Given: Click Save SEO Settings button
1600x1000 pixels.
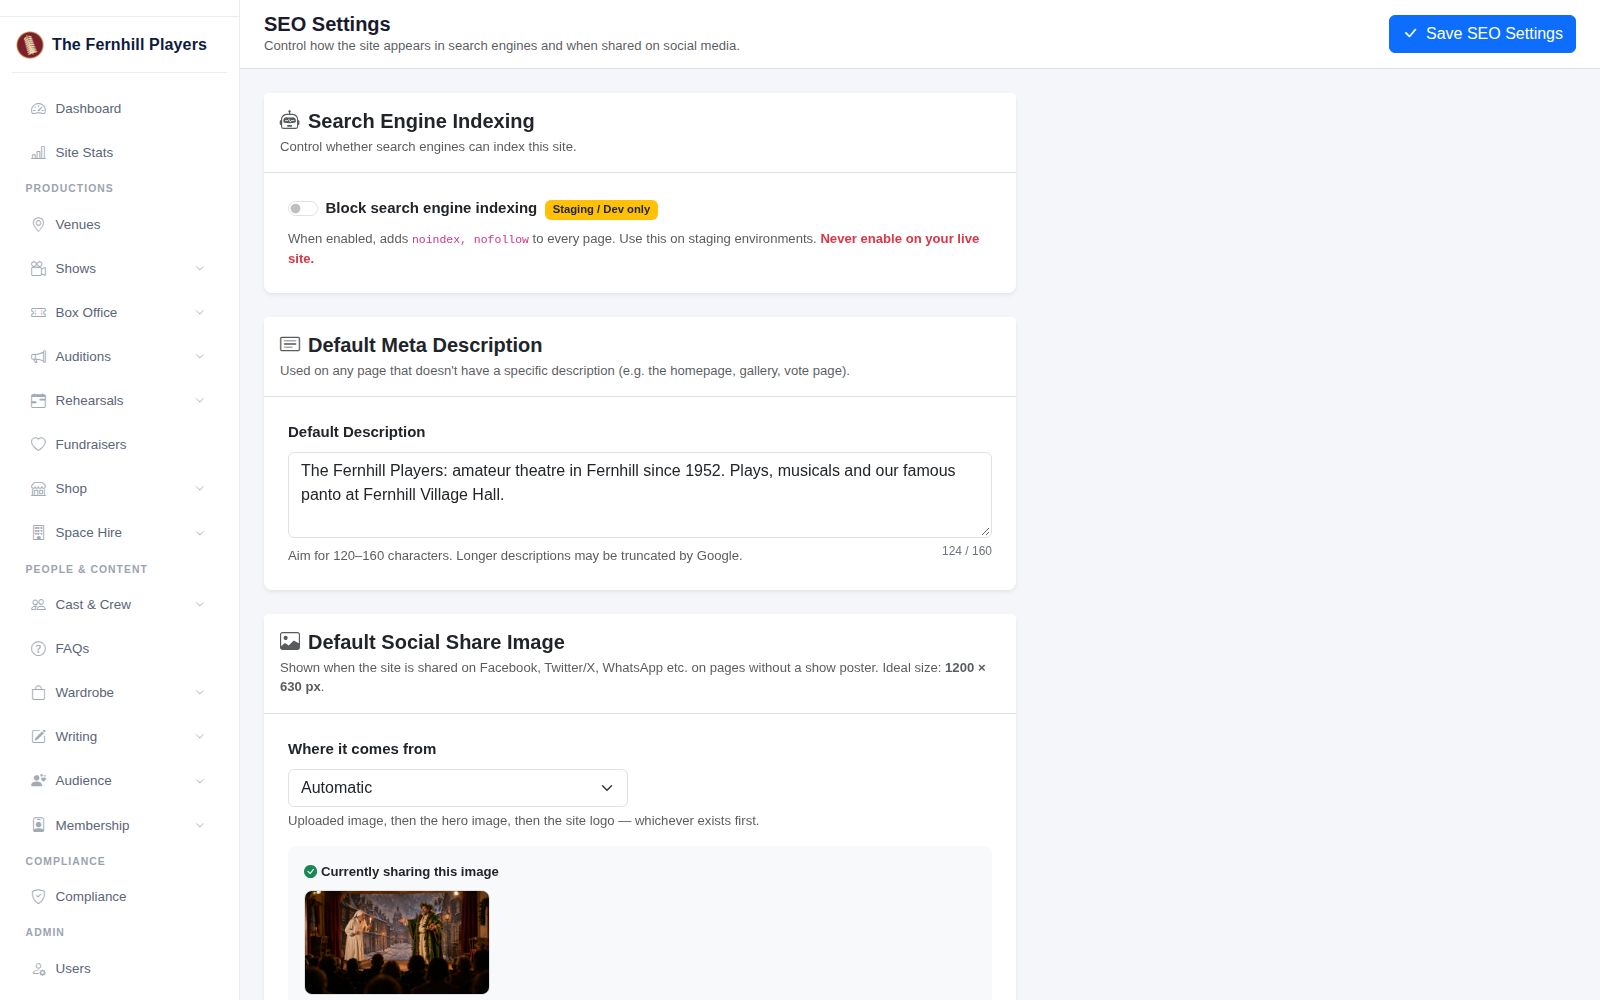Looking at the screenshot, I should (x=1482, y=34).
